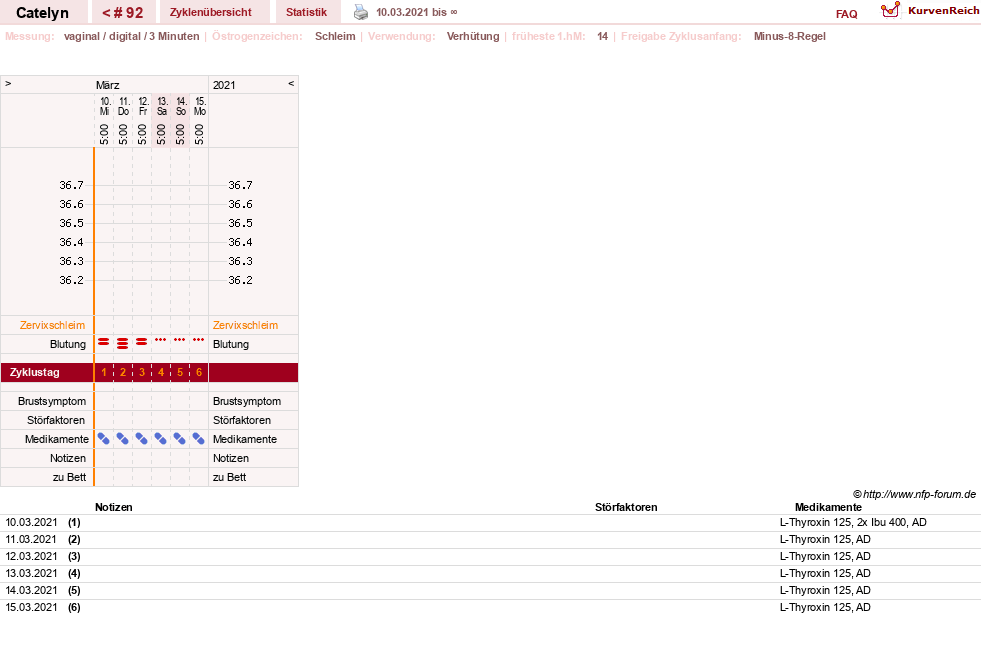Click the Notizen column header in table
Image resolution: width=981 pixels, height=646 pixels.
[x=113, y=507]
